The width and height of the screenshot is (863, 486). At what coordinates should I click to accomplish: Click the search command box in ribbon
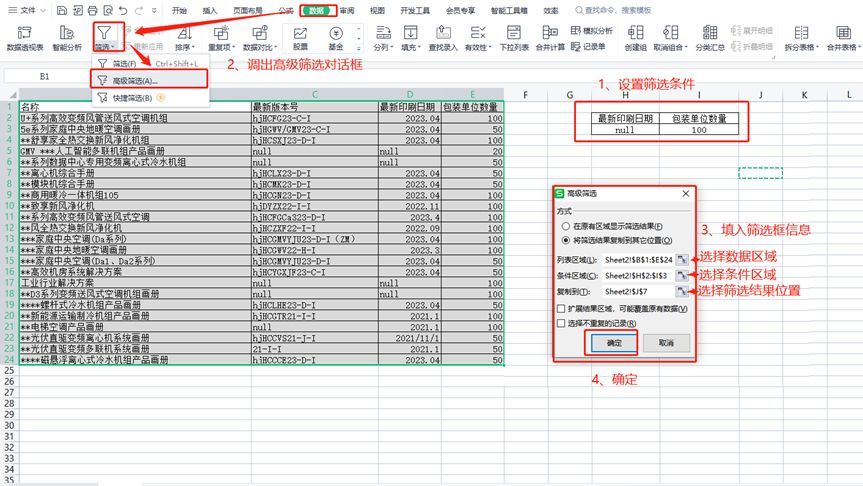[613, 10]
